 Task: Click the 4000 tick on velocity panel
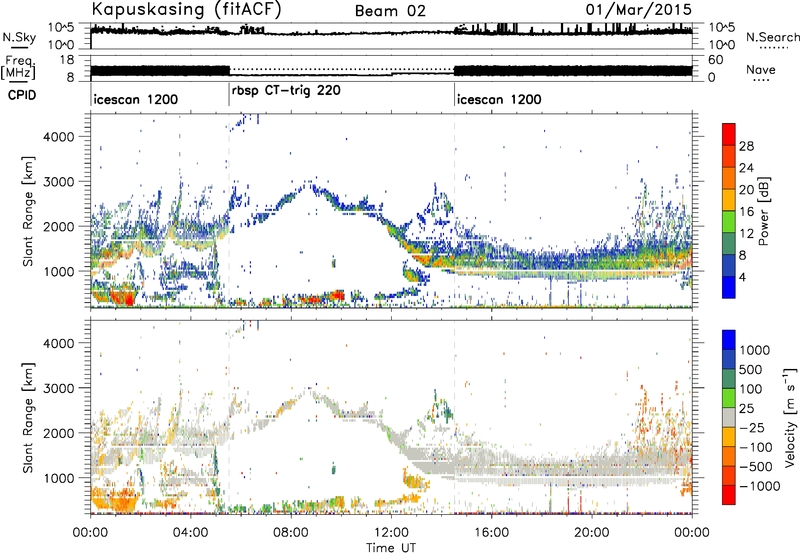point(61,343)
